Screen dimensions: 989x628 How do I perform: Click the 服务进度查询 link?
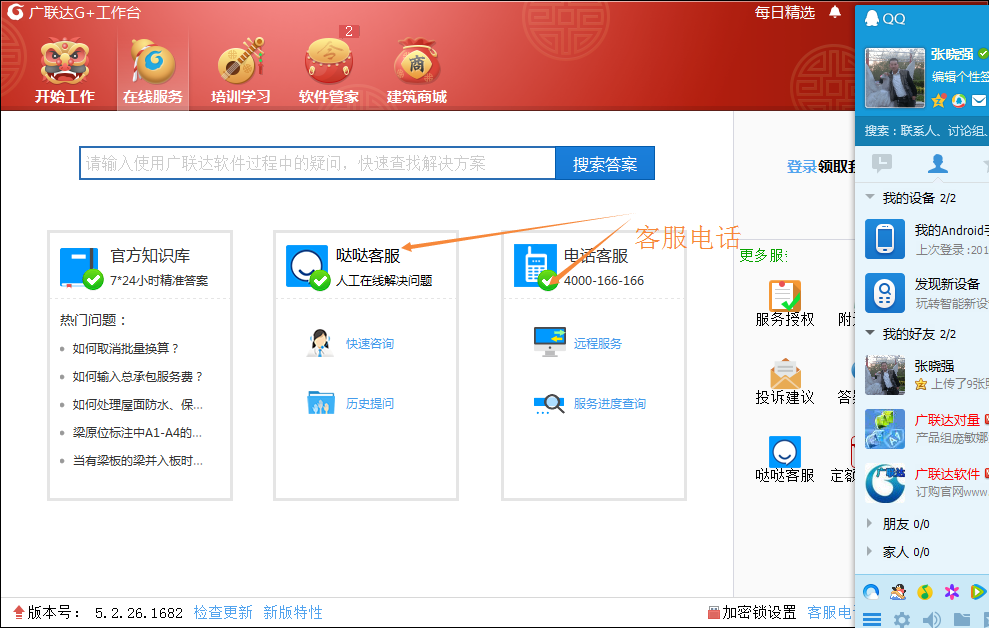click(x=609, y=404)
